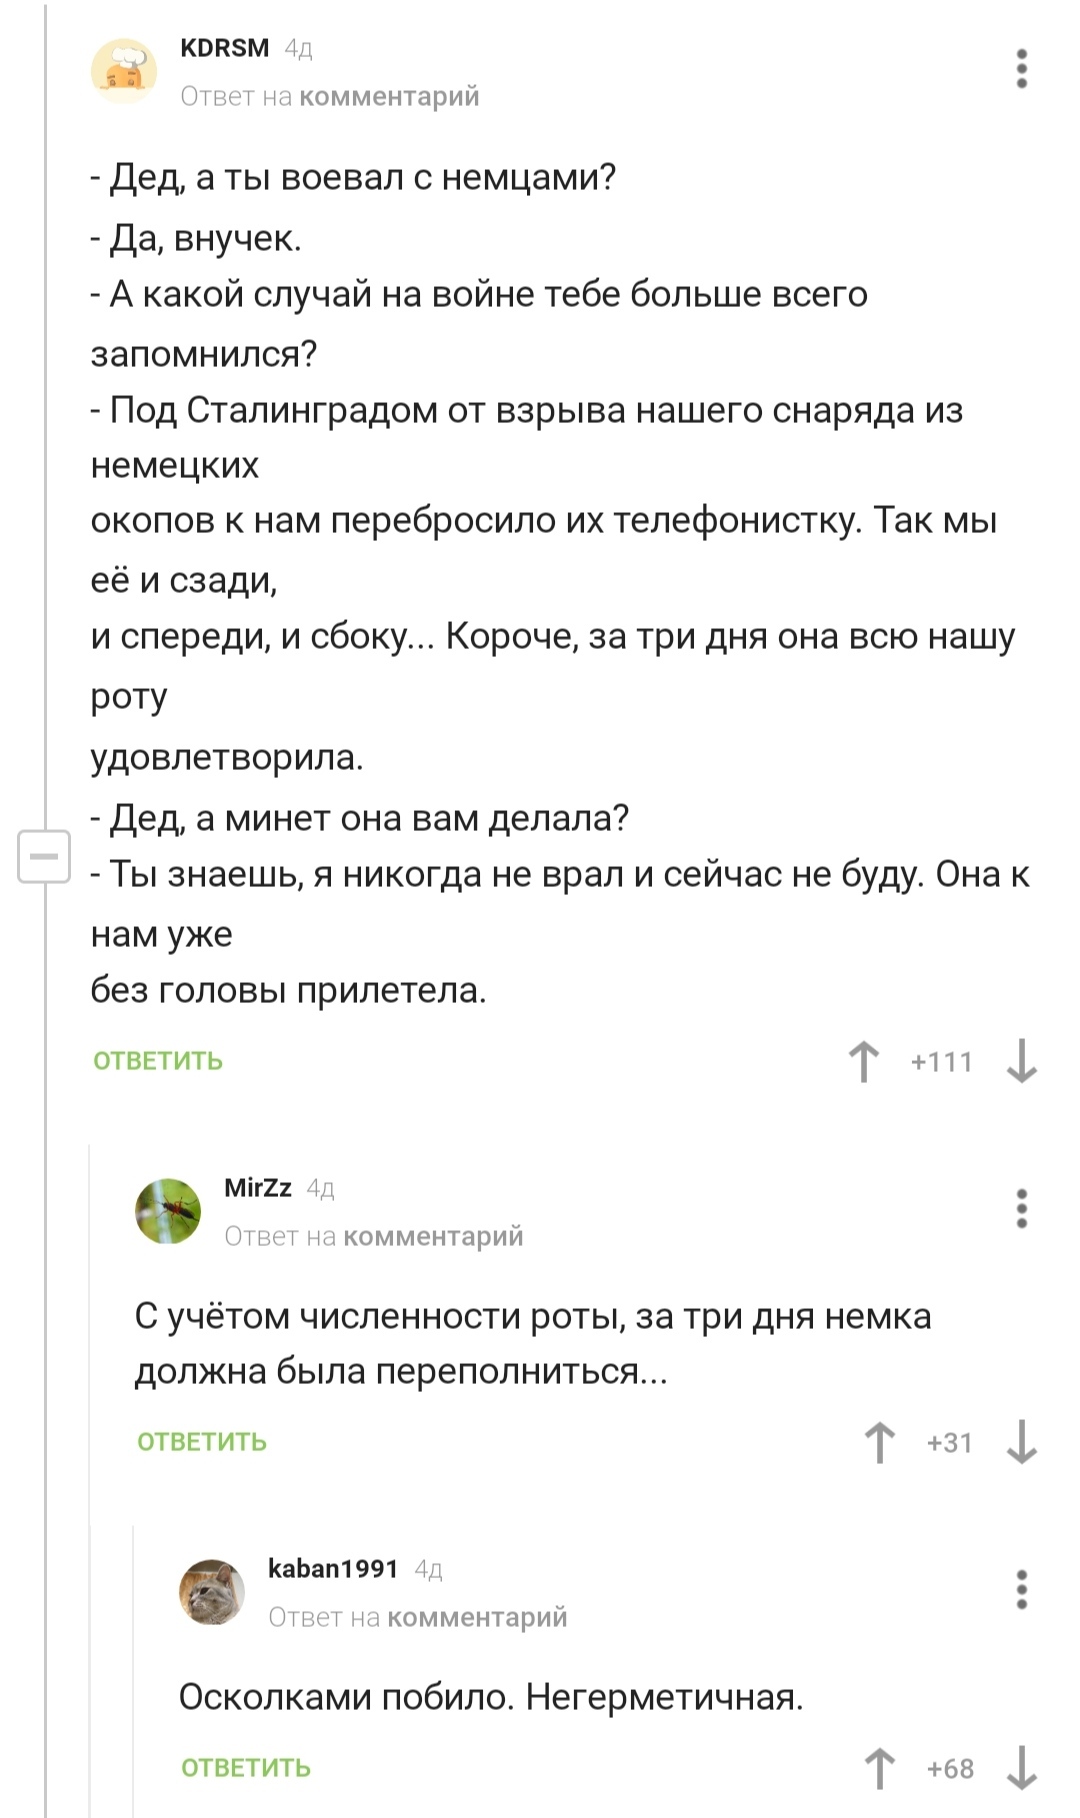Image resolution: width=1080 pixels, height=1818 pixels.
Task: Go to parent comment of MirZz's reply
Action: point(433,1237)
